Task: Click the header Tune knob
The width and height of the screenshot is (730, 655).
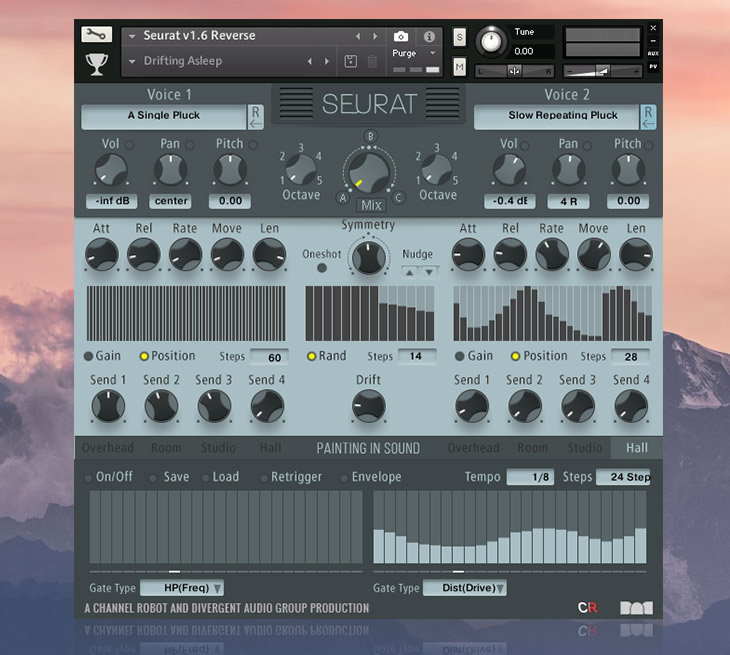Action: 491,42
